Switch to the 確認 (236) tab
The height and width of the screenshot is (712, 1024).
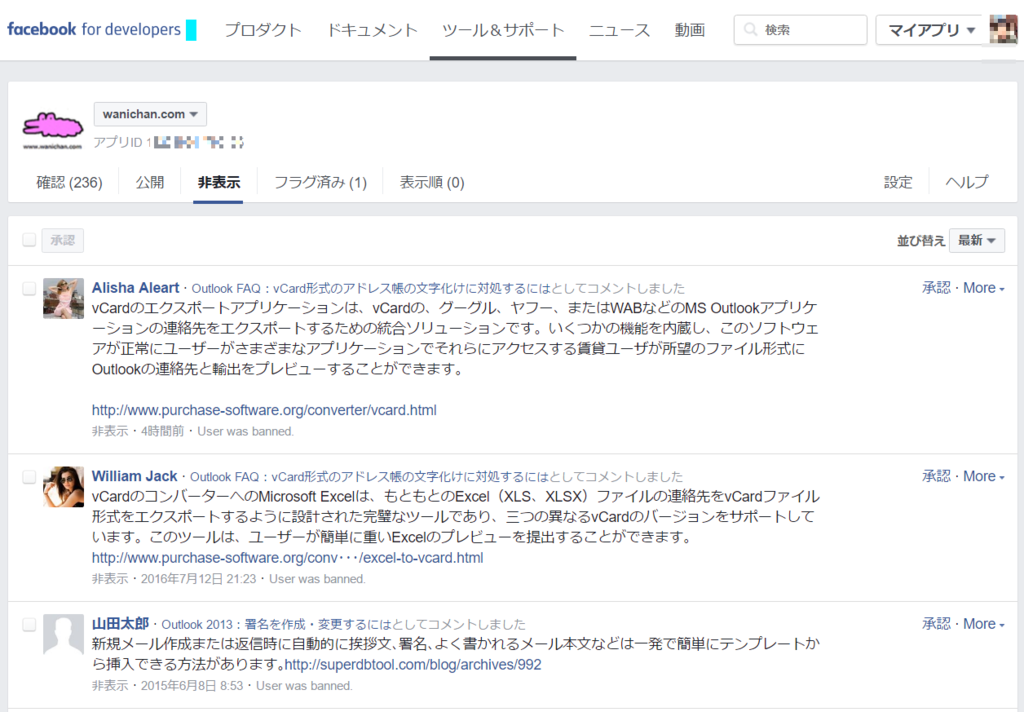pyautogui.click(x=69, y=182)
